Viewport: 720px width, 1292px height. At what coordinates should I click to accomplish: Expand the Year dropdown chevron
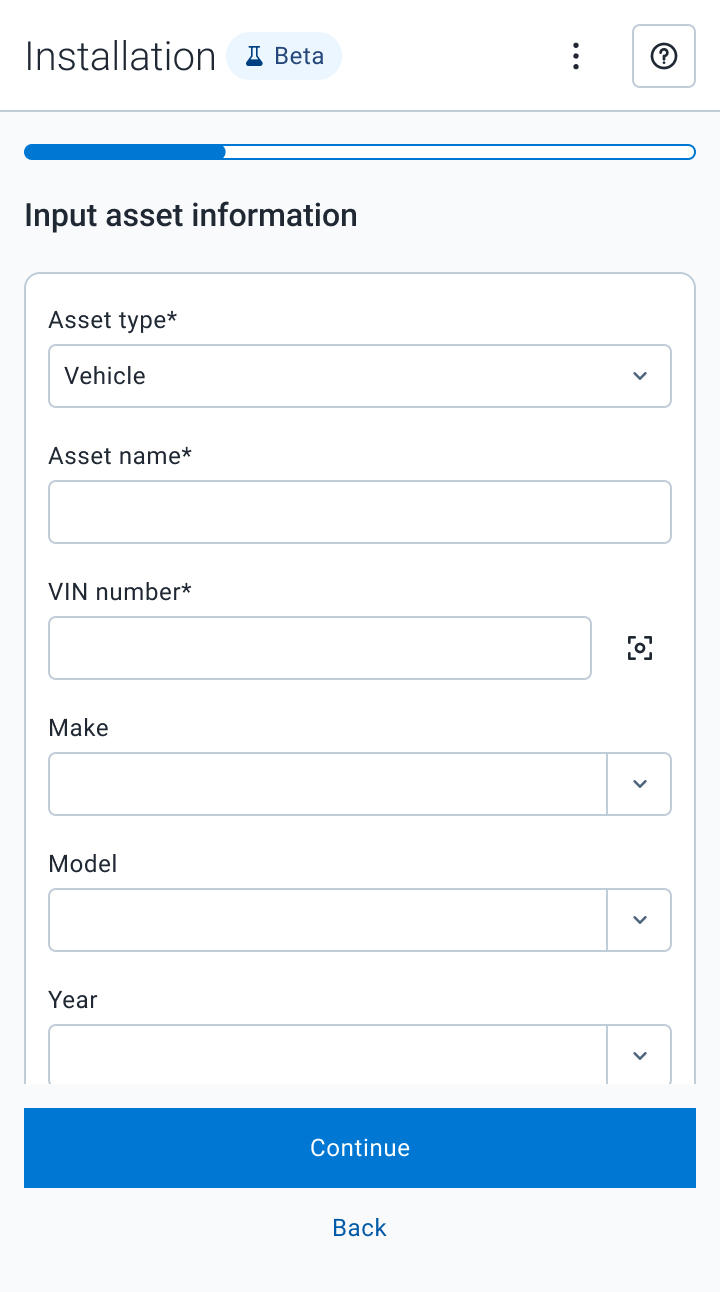coord(640,1055)
